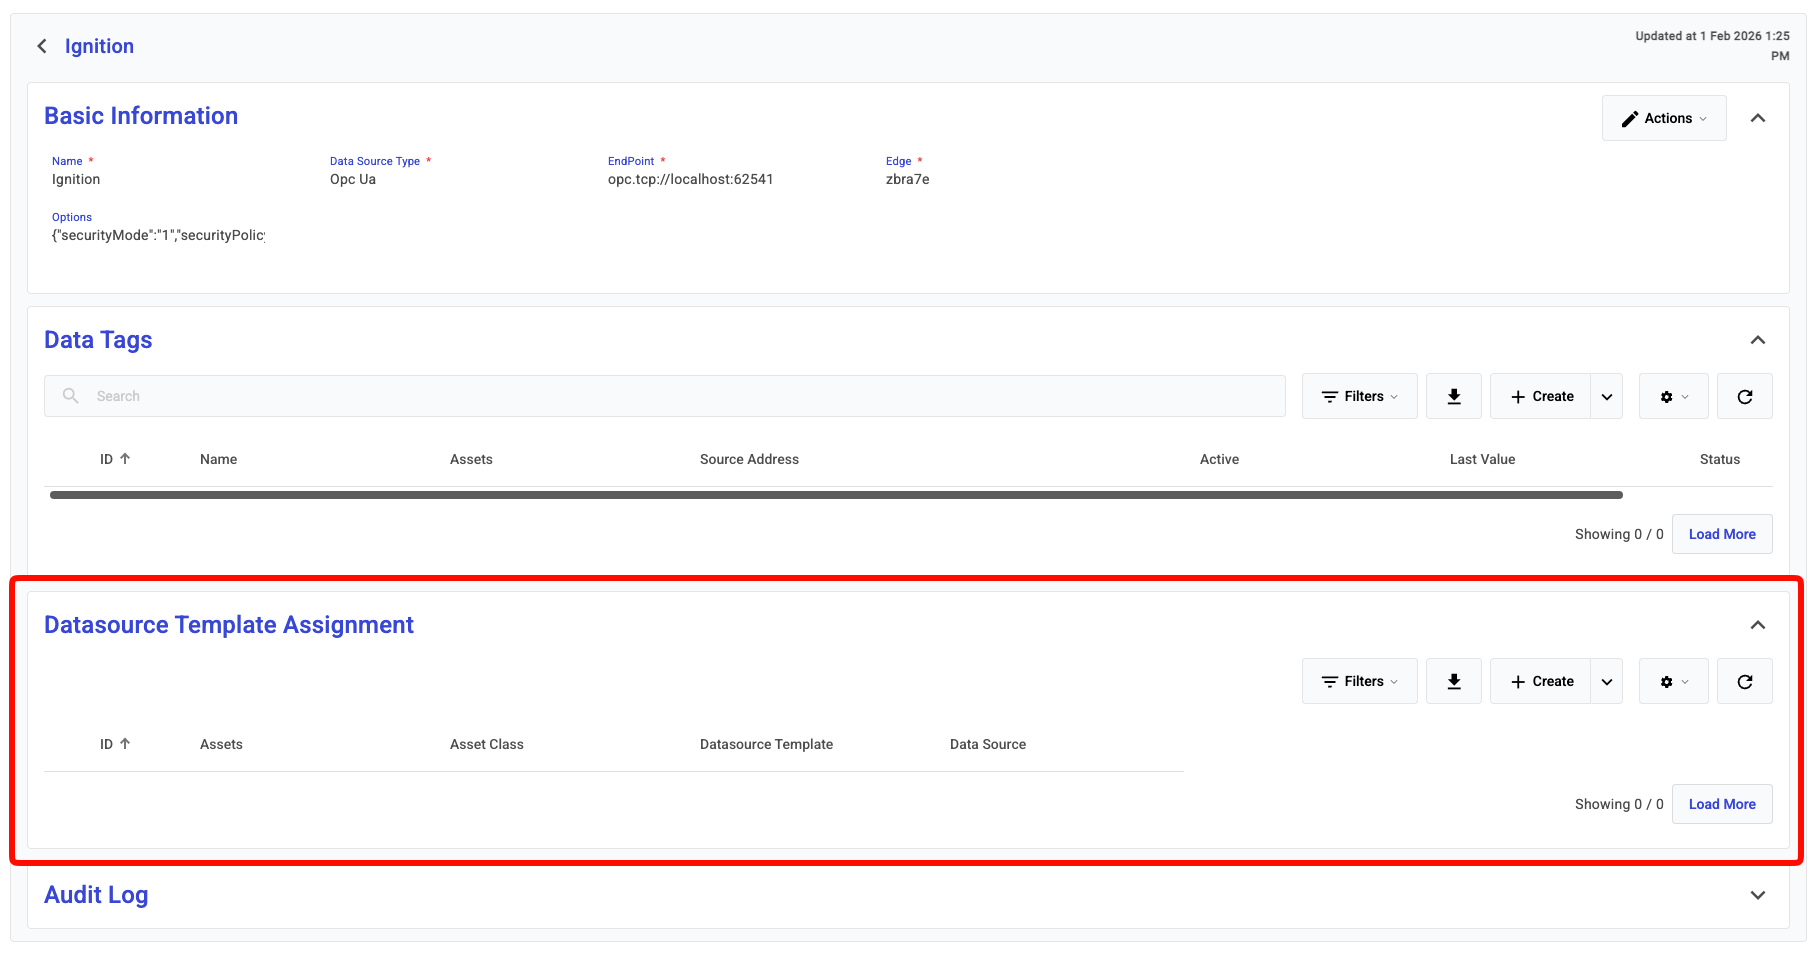Open Data Tags column settings gear
1814x958 pixels.
(1673, 397)
